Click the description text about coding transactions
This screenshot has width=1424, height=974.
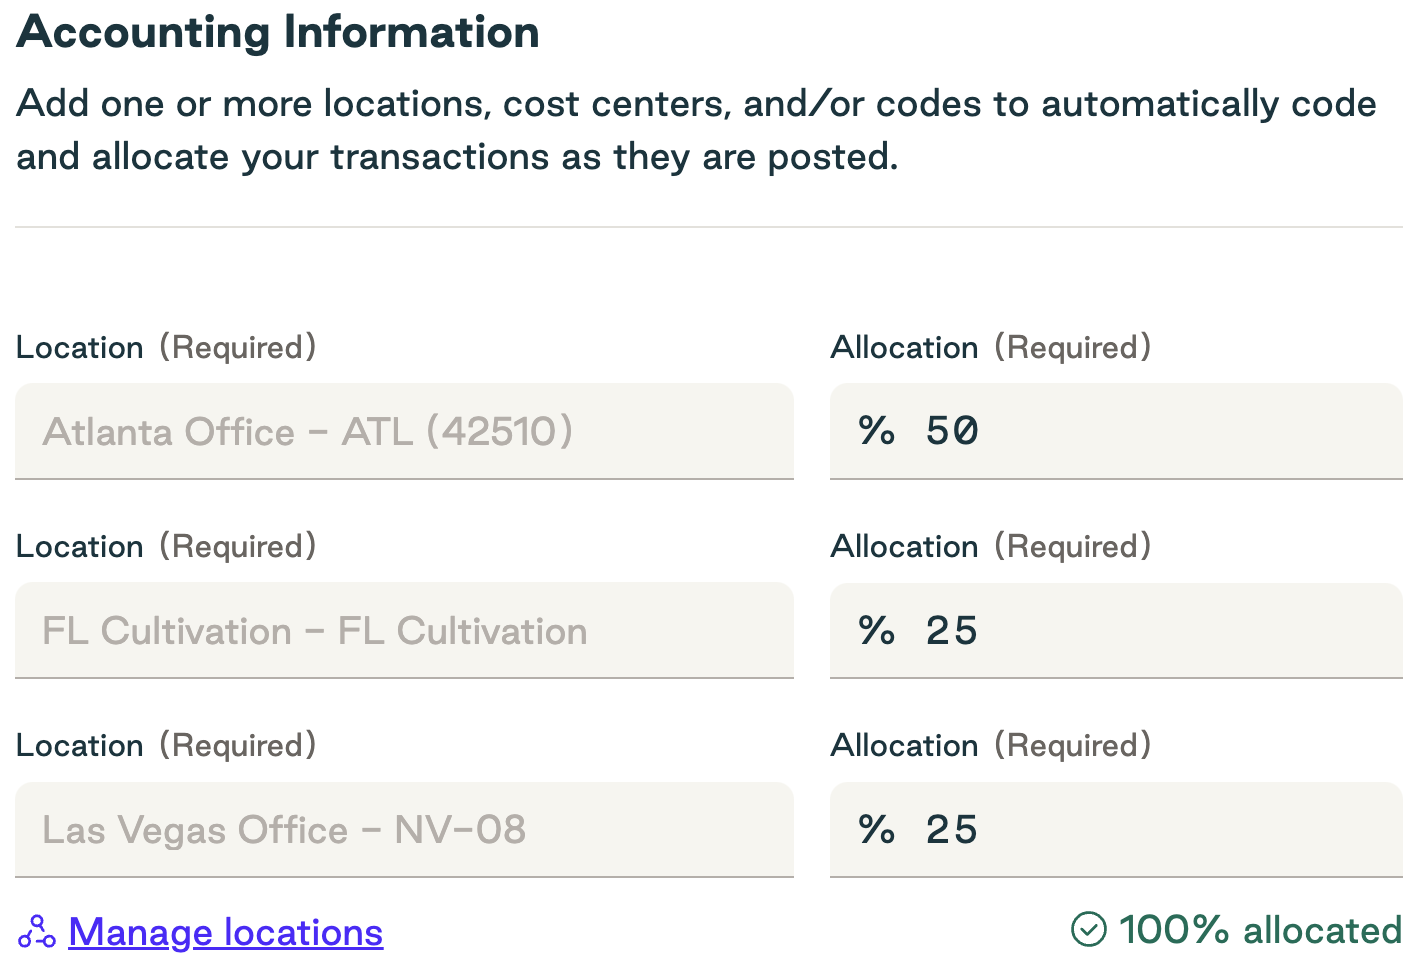coord(696,130)
